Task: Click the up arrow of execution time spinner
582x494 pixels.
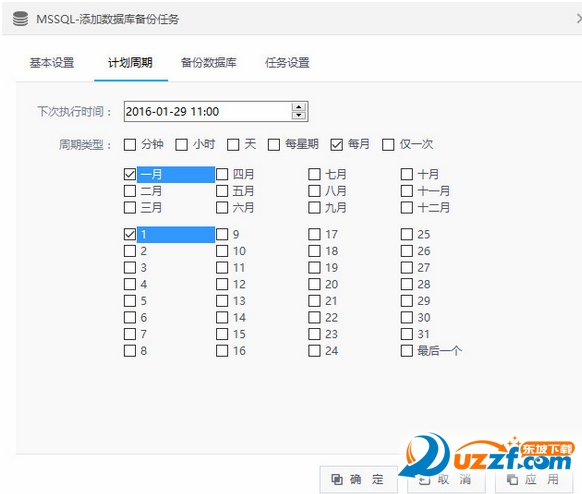Action: pos(298,108)
